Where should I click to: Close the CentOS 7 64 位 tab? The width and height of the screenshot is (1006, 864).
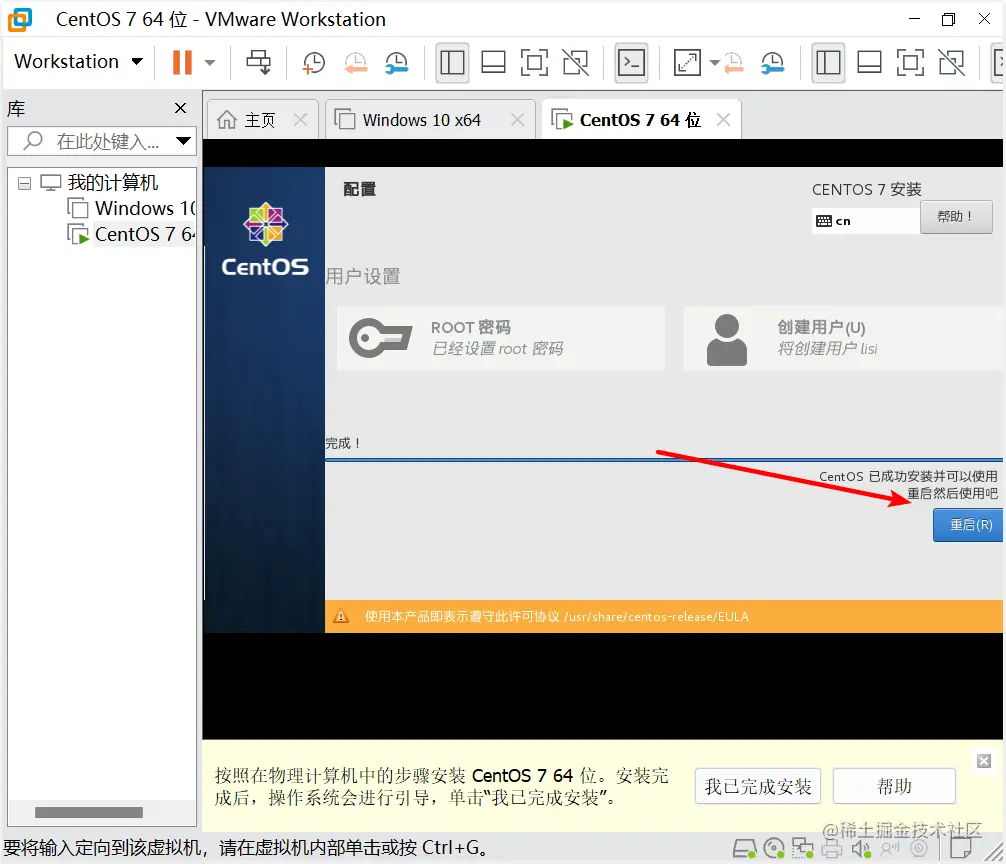[x=723, y=119]
